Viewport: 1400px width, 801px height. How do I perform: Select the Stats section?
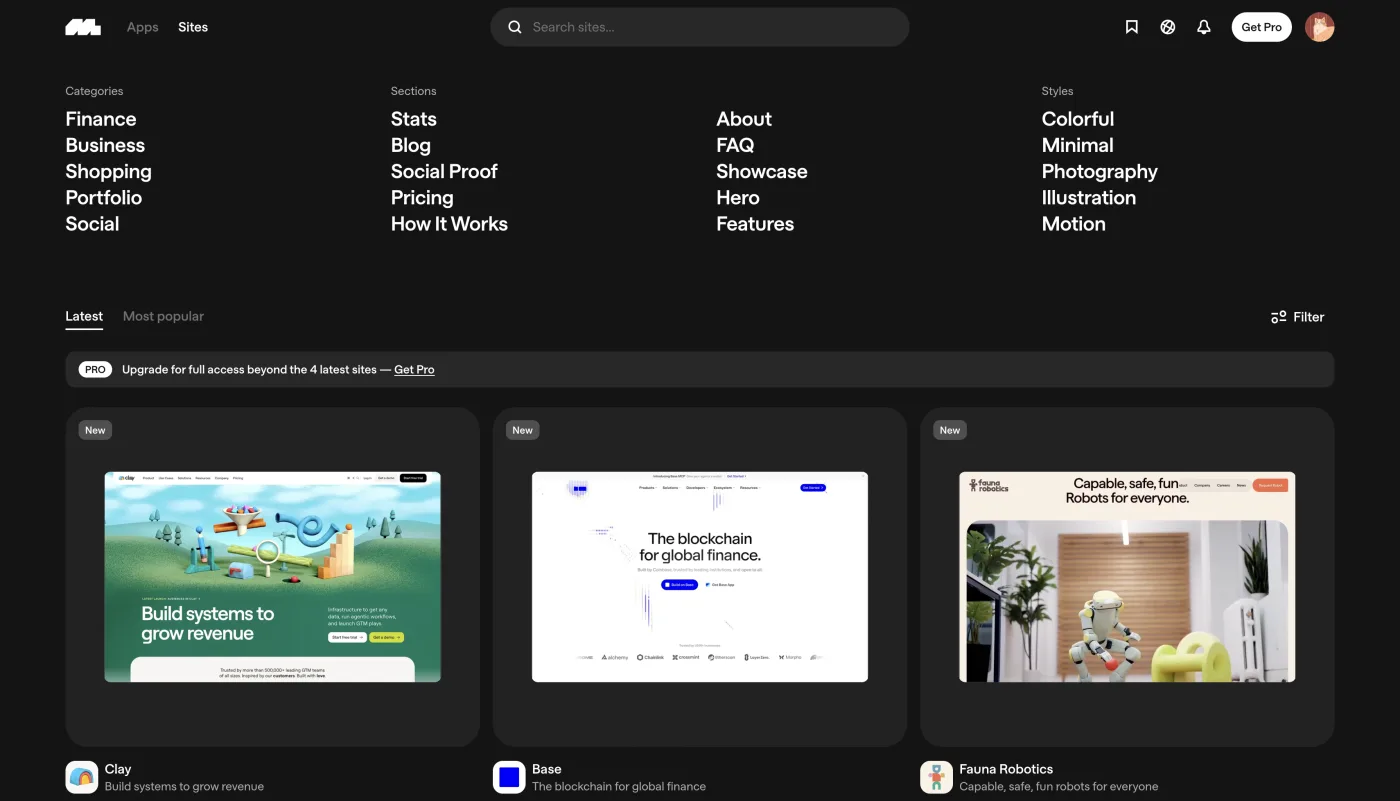(414, 119)
